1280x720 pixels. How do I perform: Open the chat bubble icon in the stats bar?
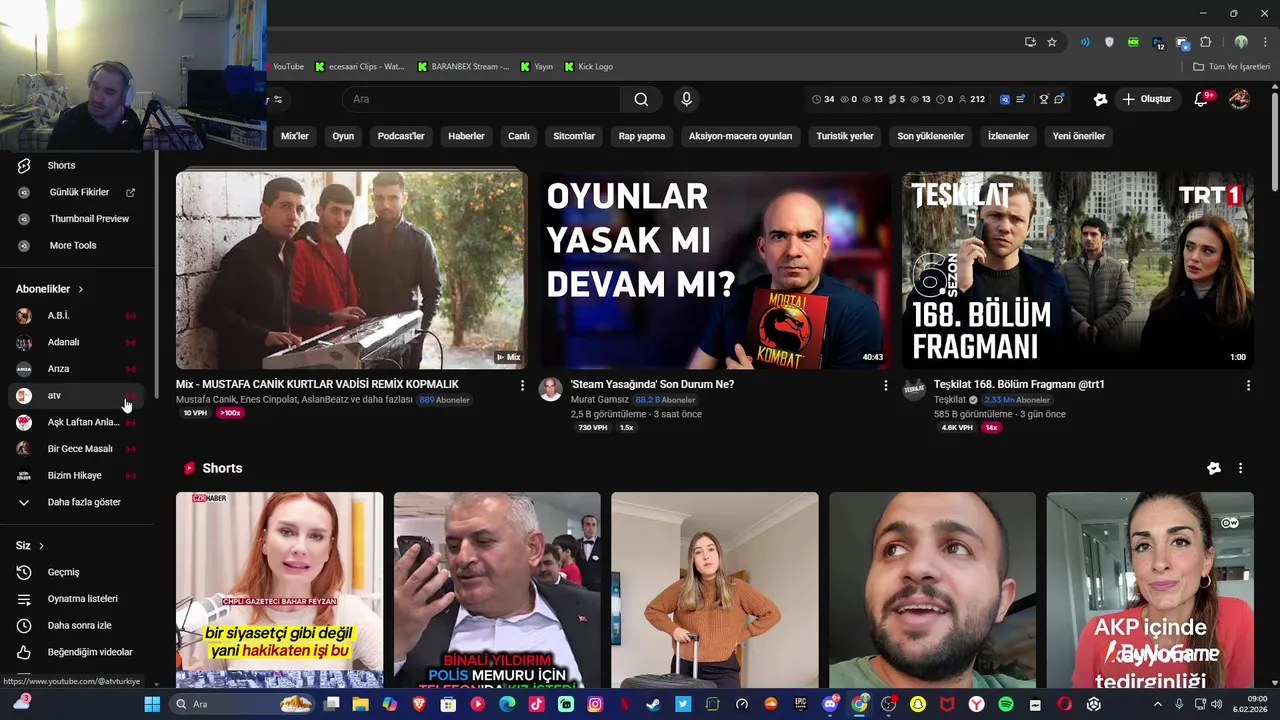point(1059,99)
